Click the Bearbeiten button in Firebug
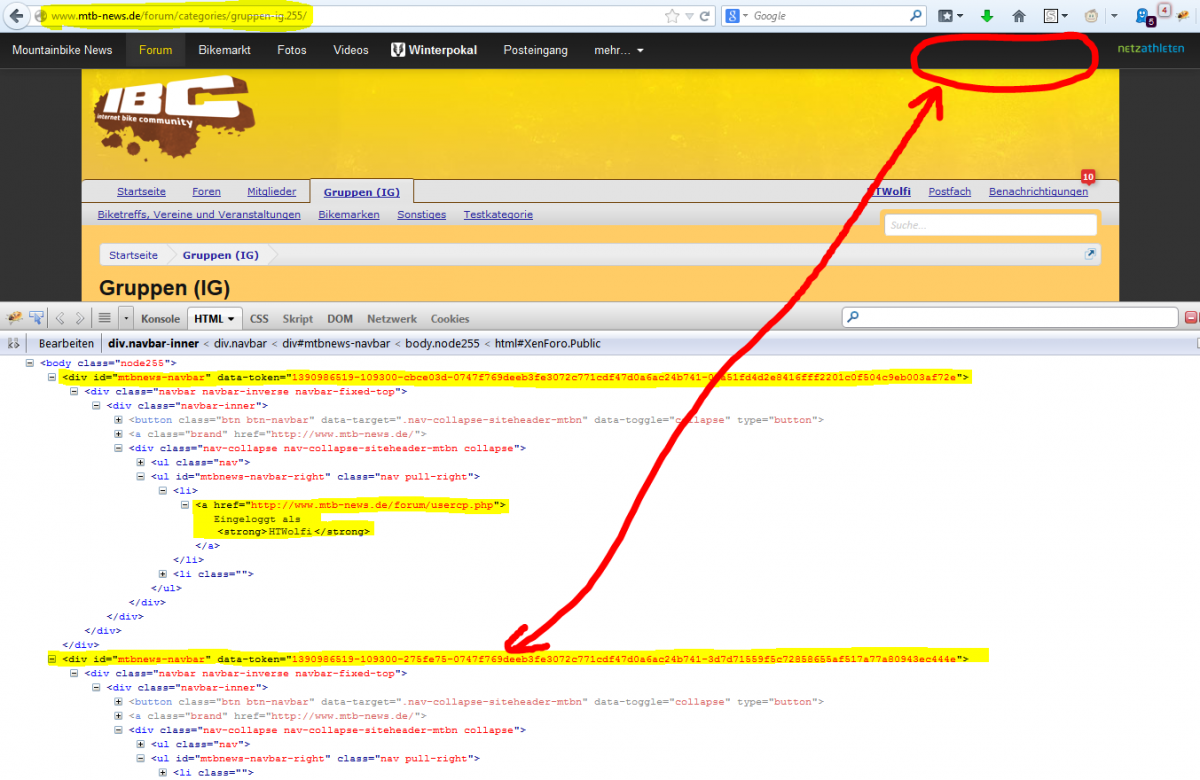 (66, 343)
